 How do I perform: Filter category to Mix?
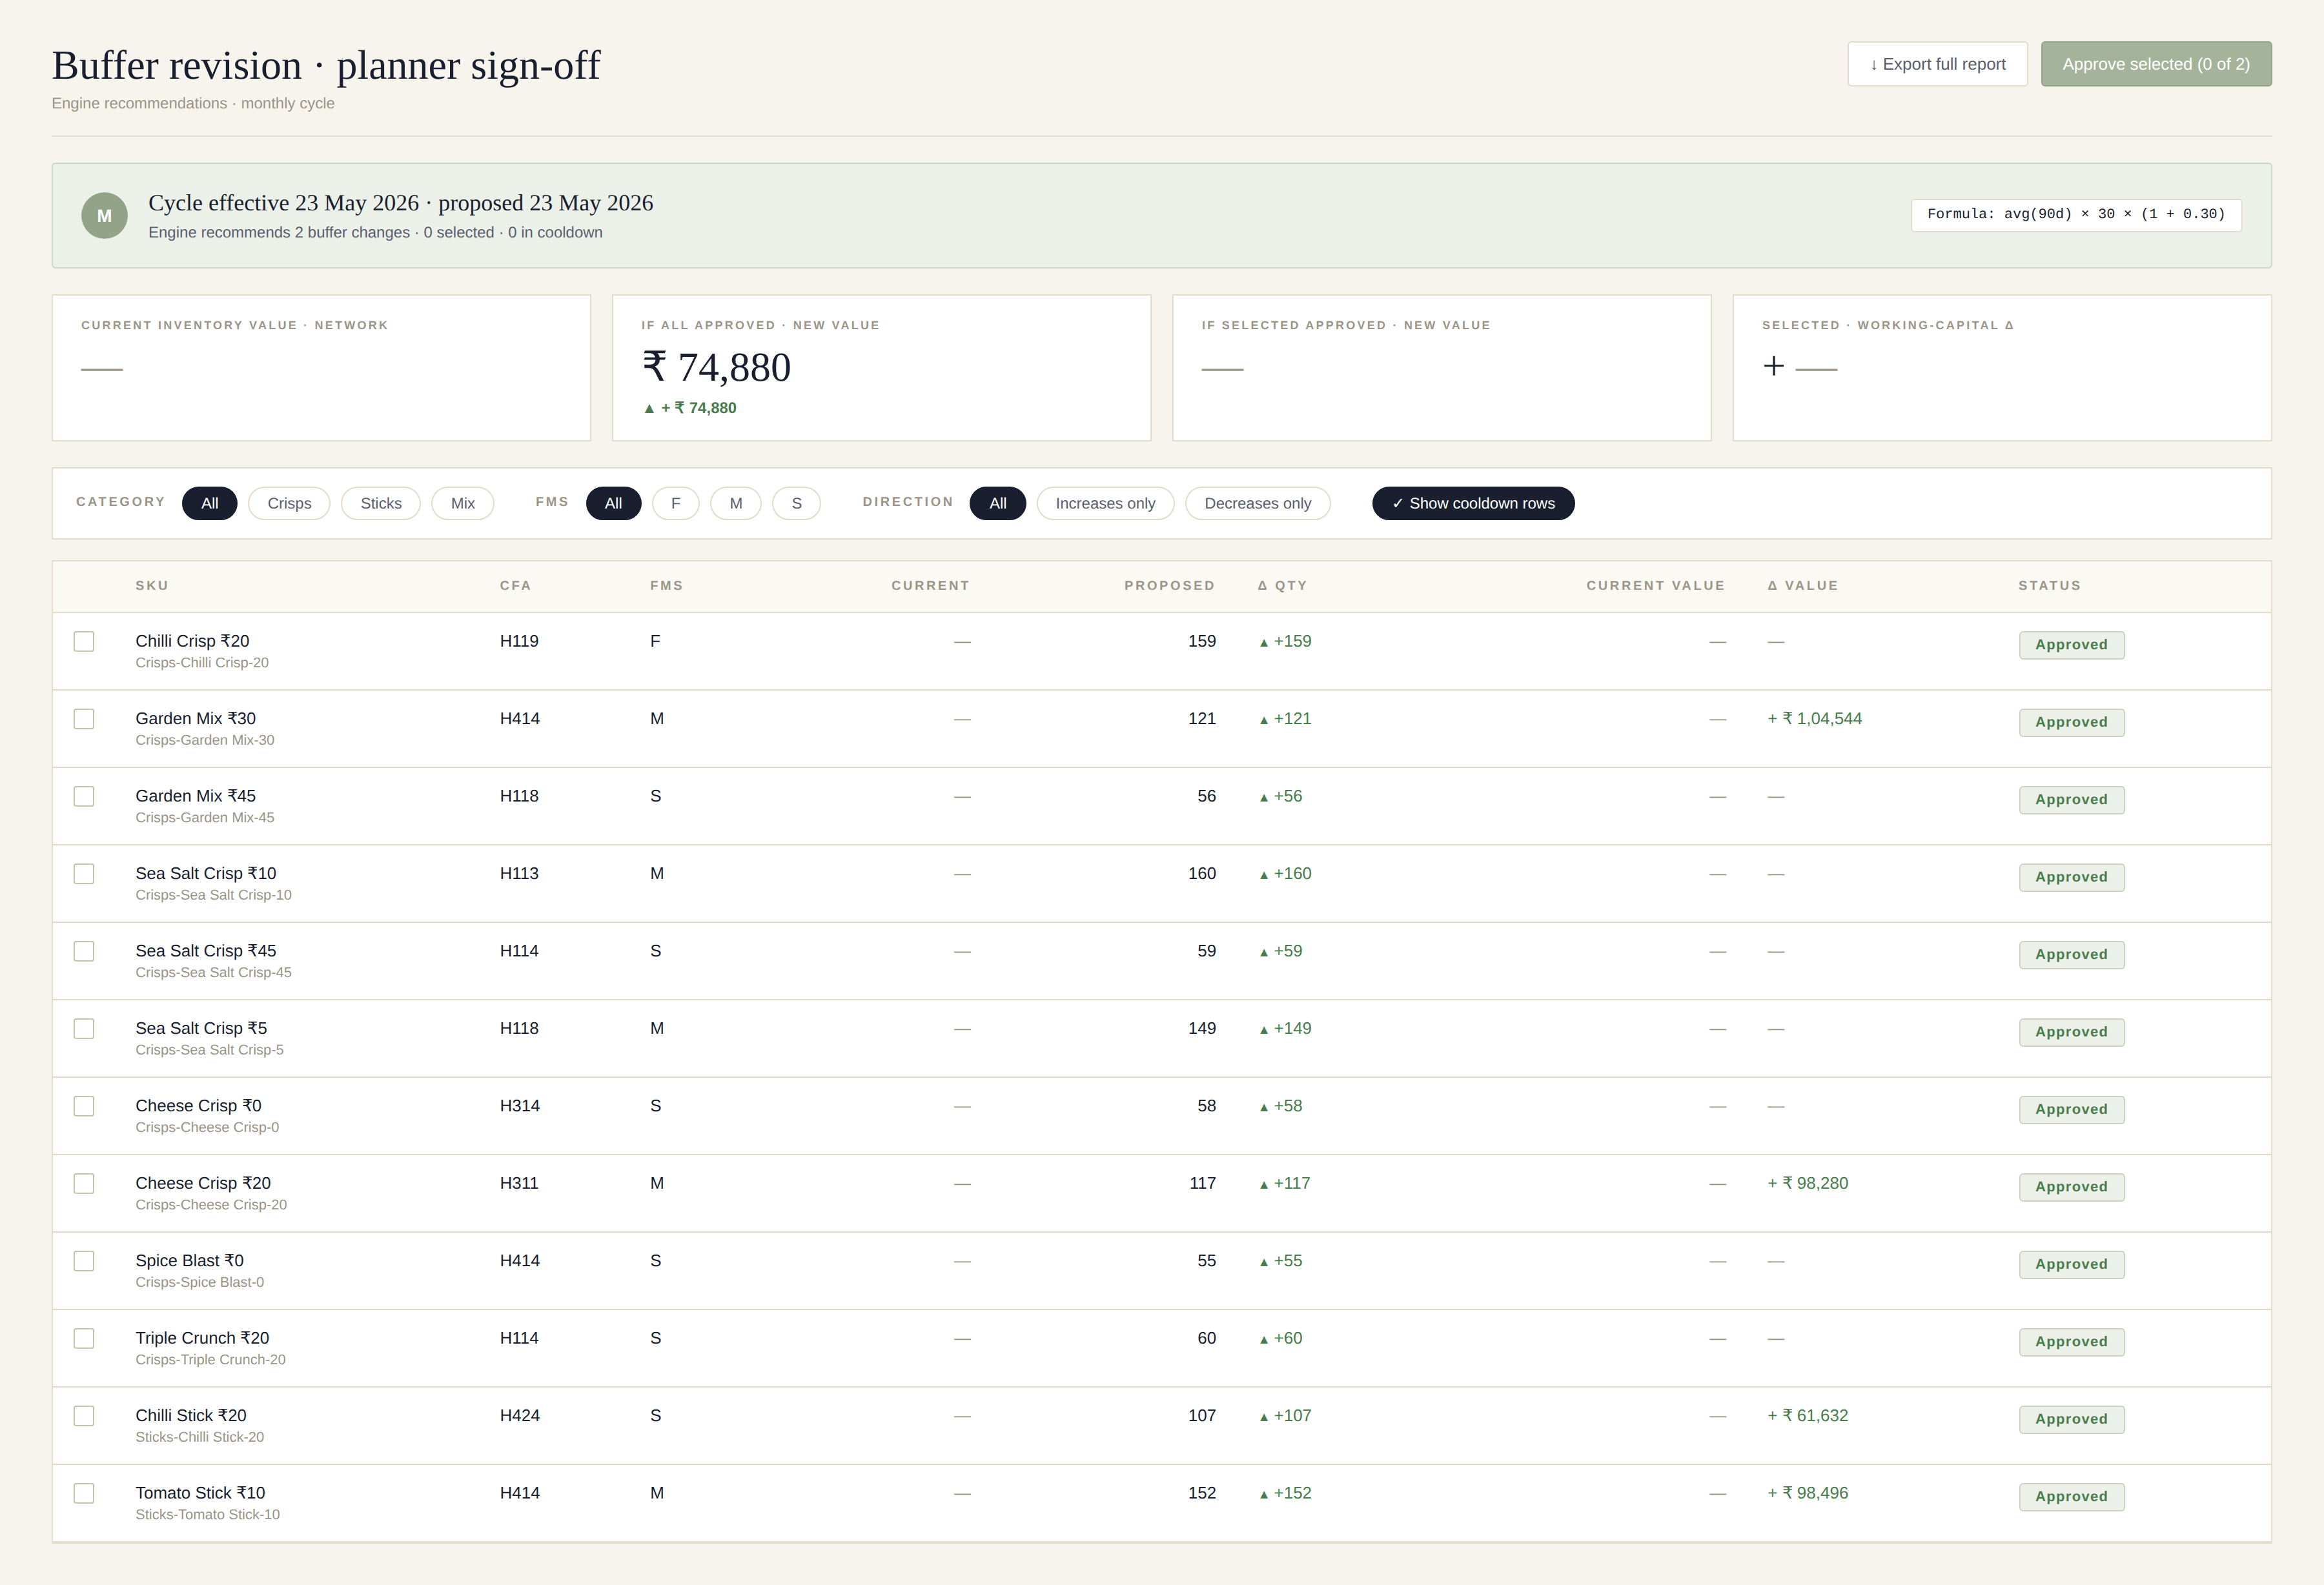tap(463, 503)
